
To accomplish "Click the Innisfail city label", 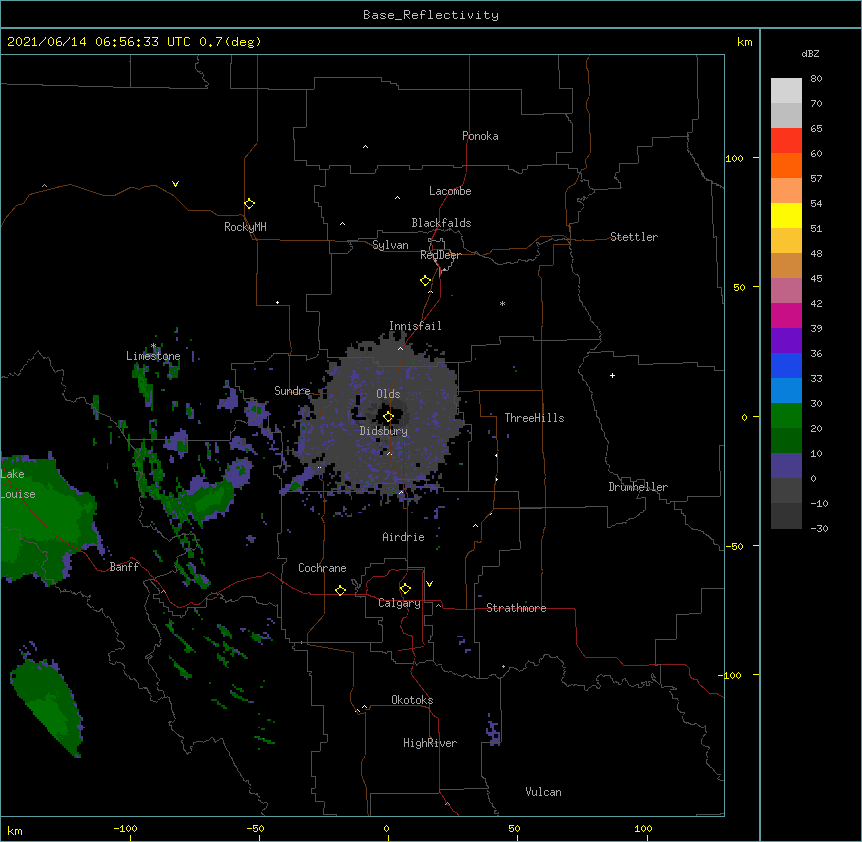I will (x=415, y=326).
